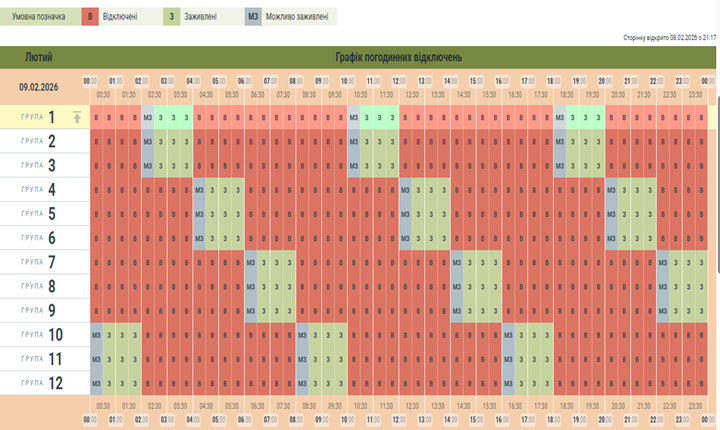Viewport: 720px width, 430px height.
Task: Select the Група 10 row label
Action: click(x=44, y=334)
